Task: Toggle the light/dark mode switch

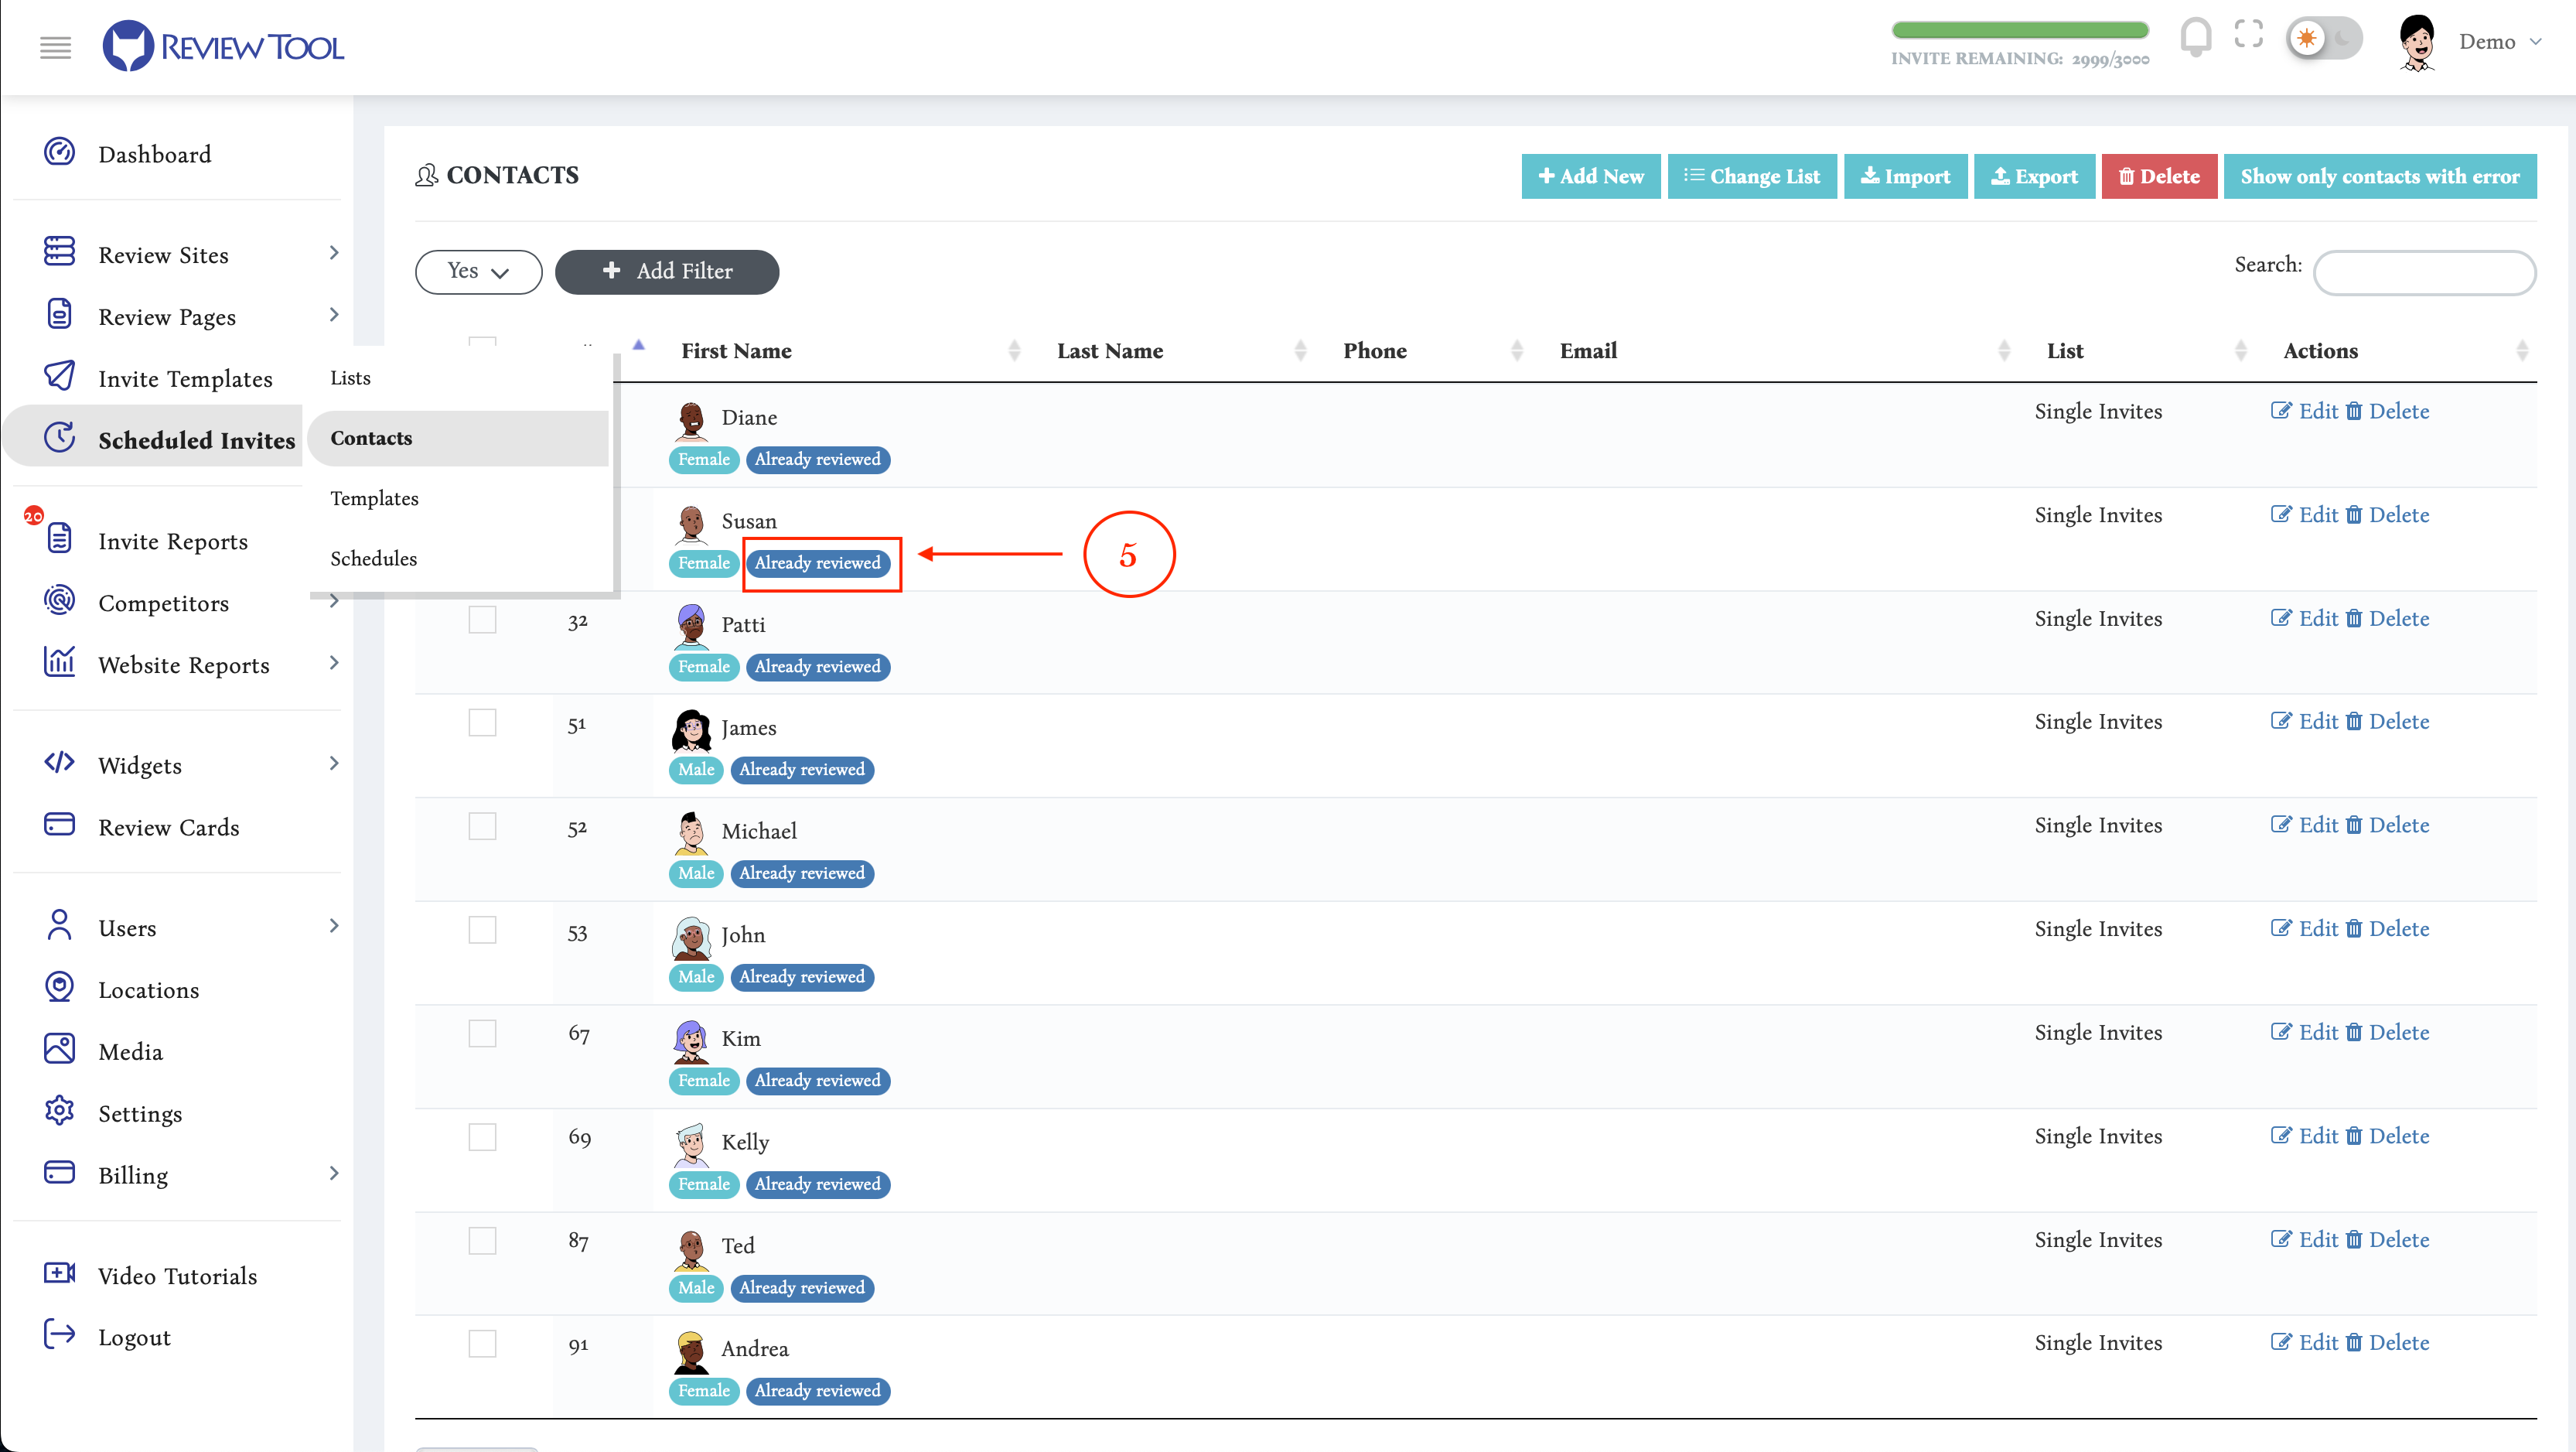Action: click(x=2324, y=39)
